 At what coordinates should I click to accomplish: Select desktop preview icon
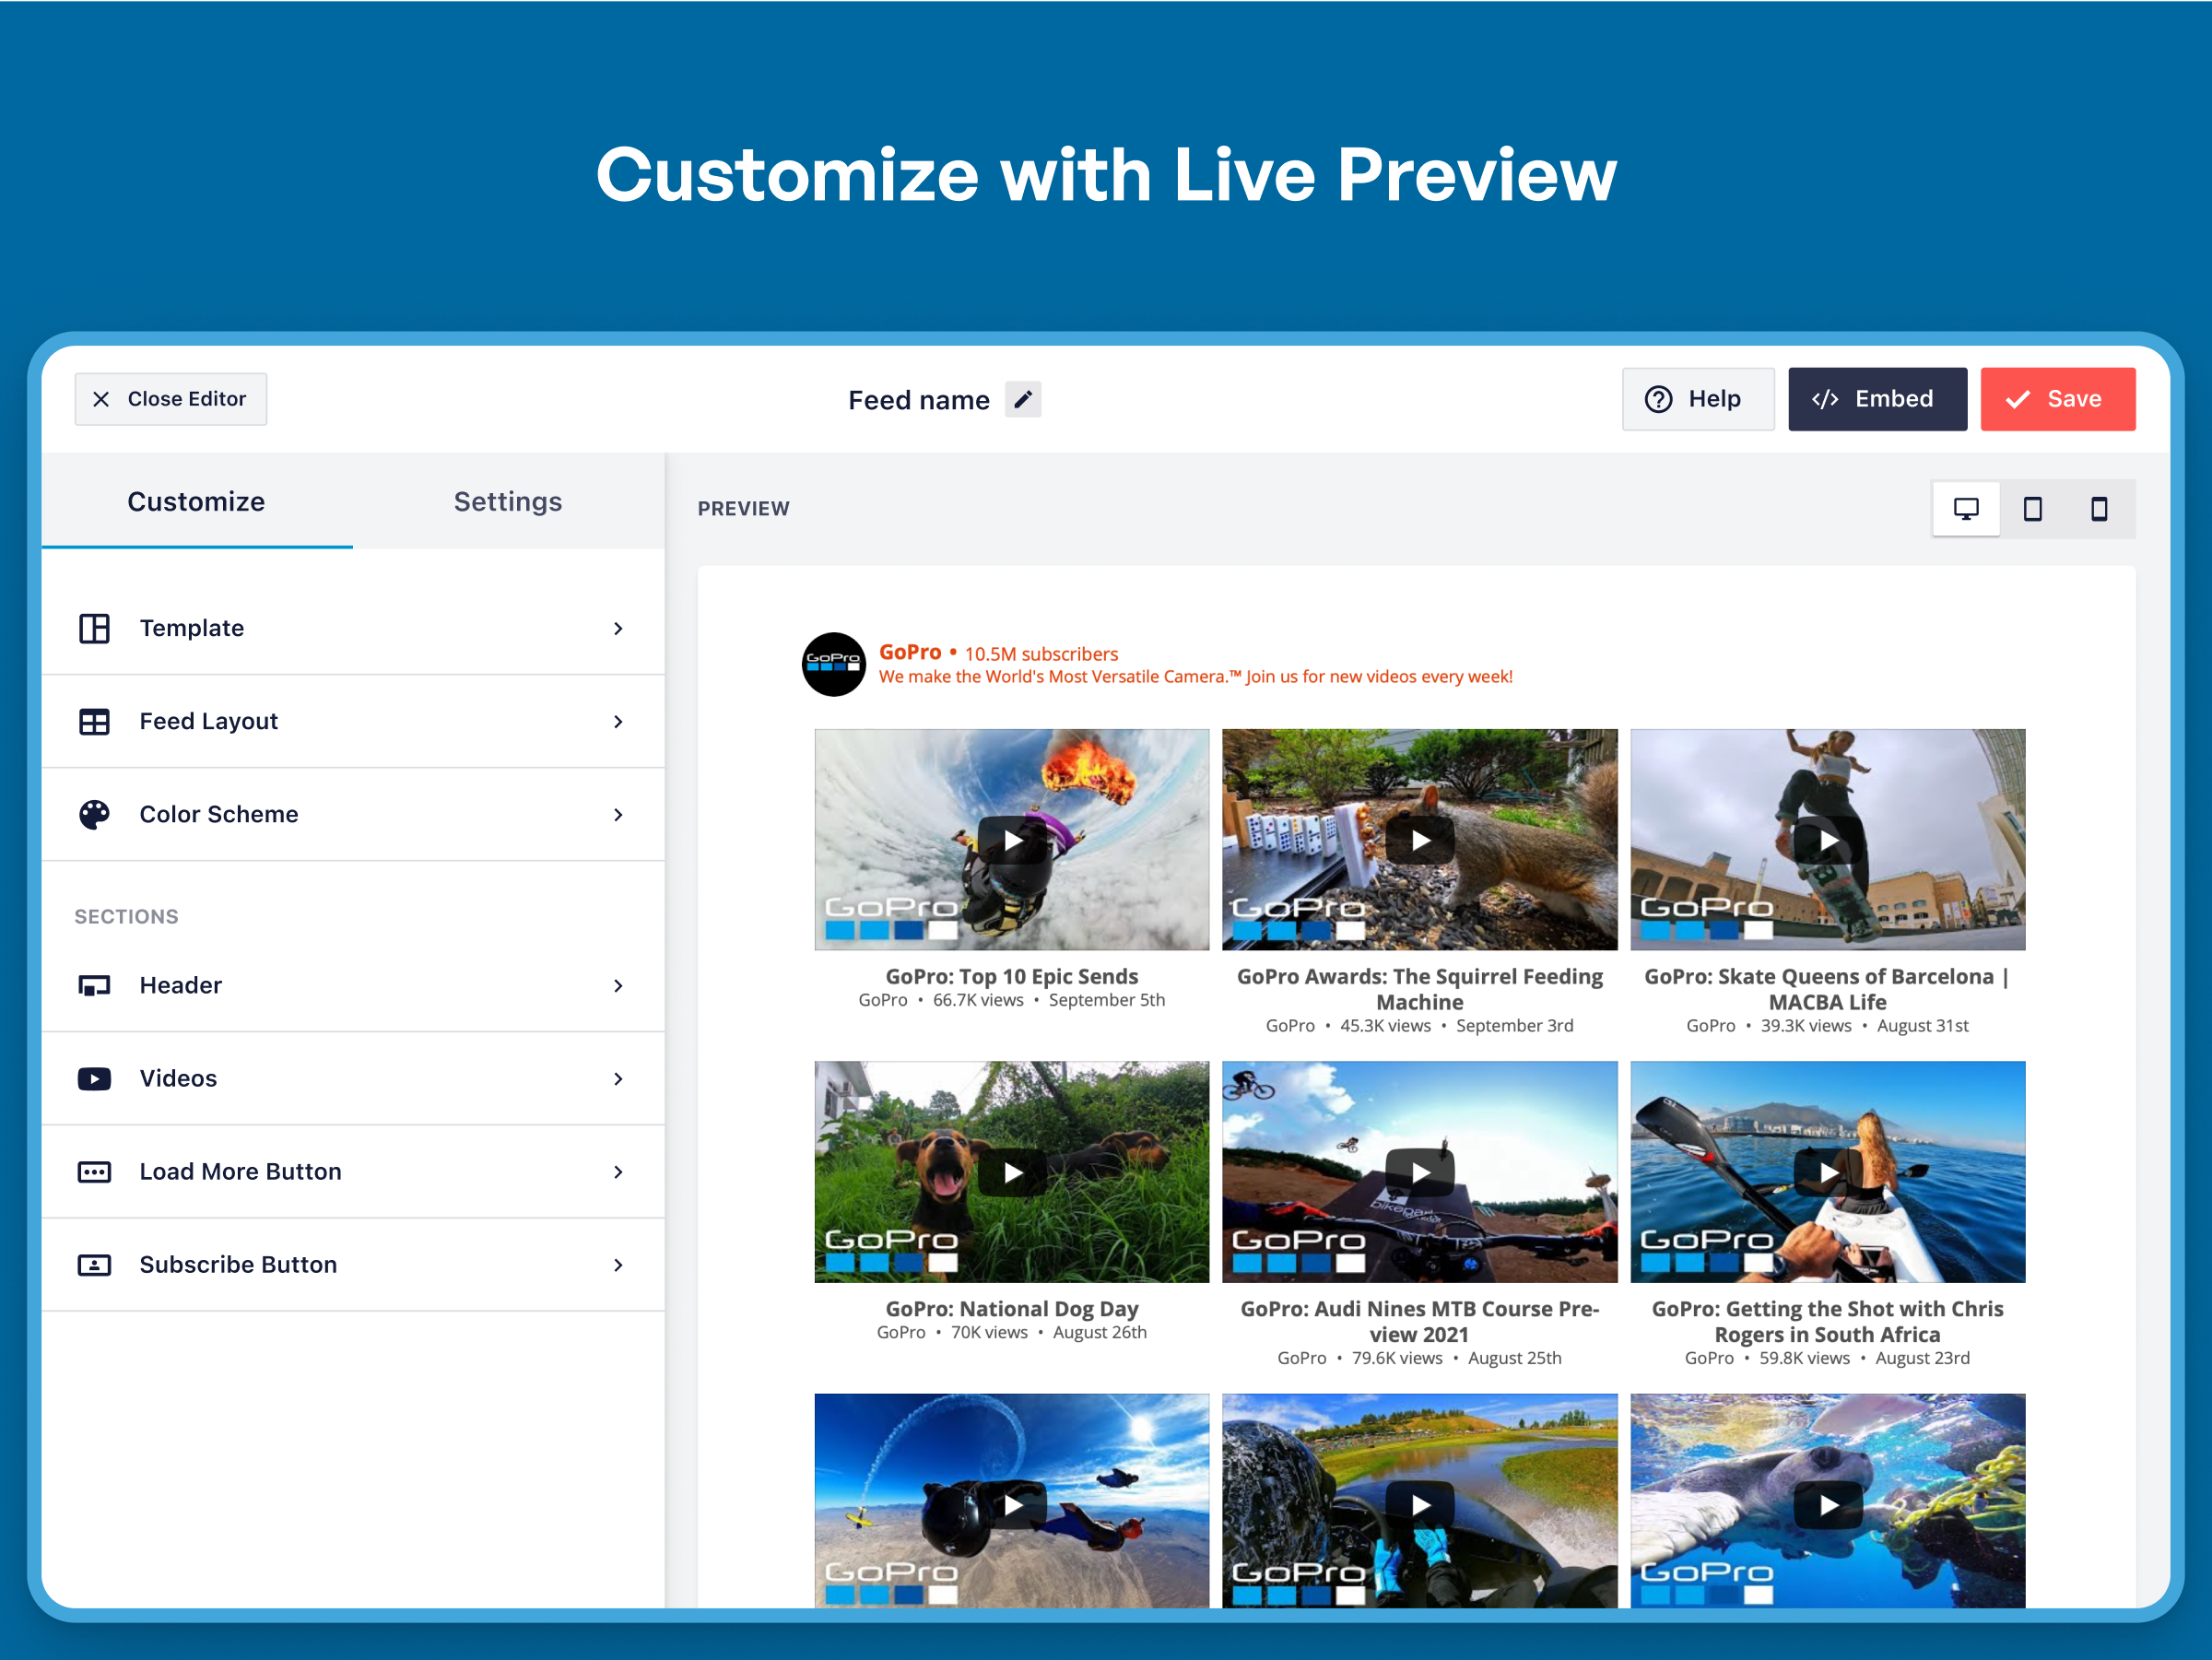(1965, 508)
